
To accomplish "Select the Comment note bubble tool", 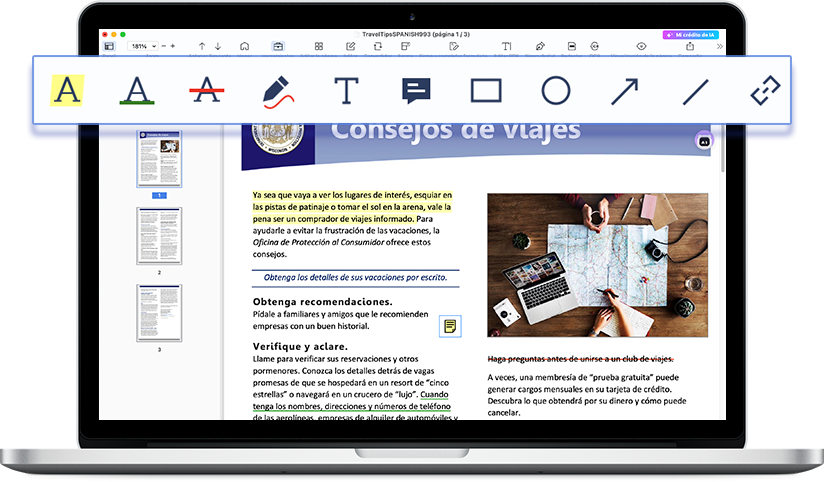I will [x=416, y=91].
